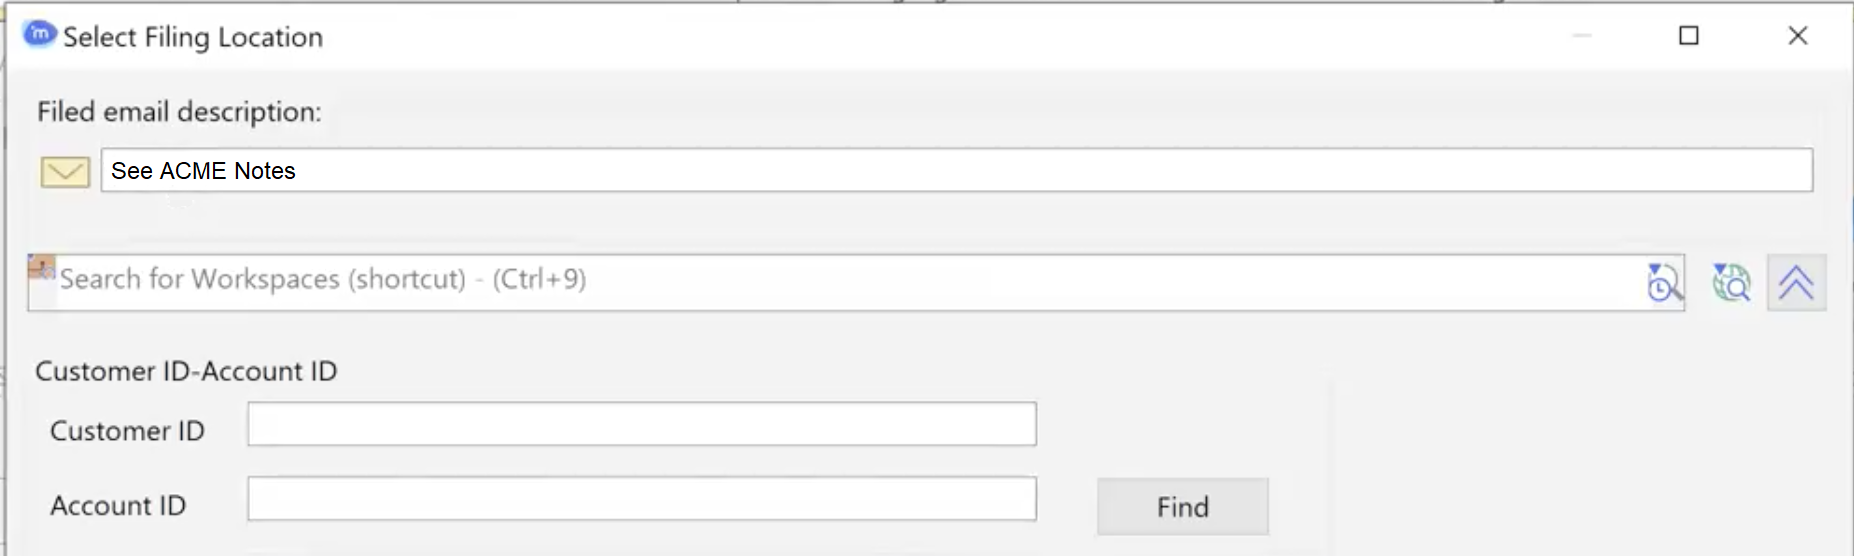This screenshot has width=1854, height=556.
Task: Click the Find button
Action: coord(1182,507)
